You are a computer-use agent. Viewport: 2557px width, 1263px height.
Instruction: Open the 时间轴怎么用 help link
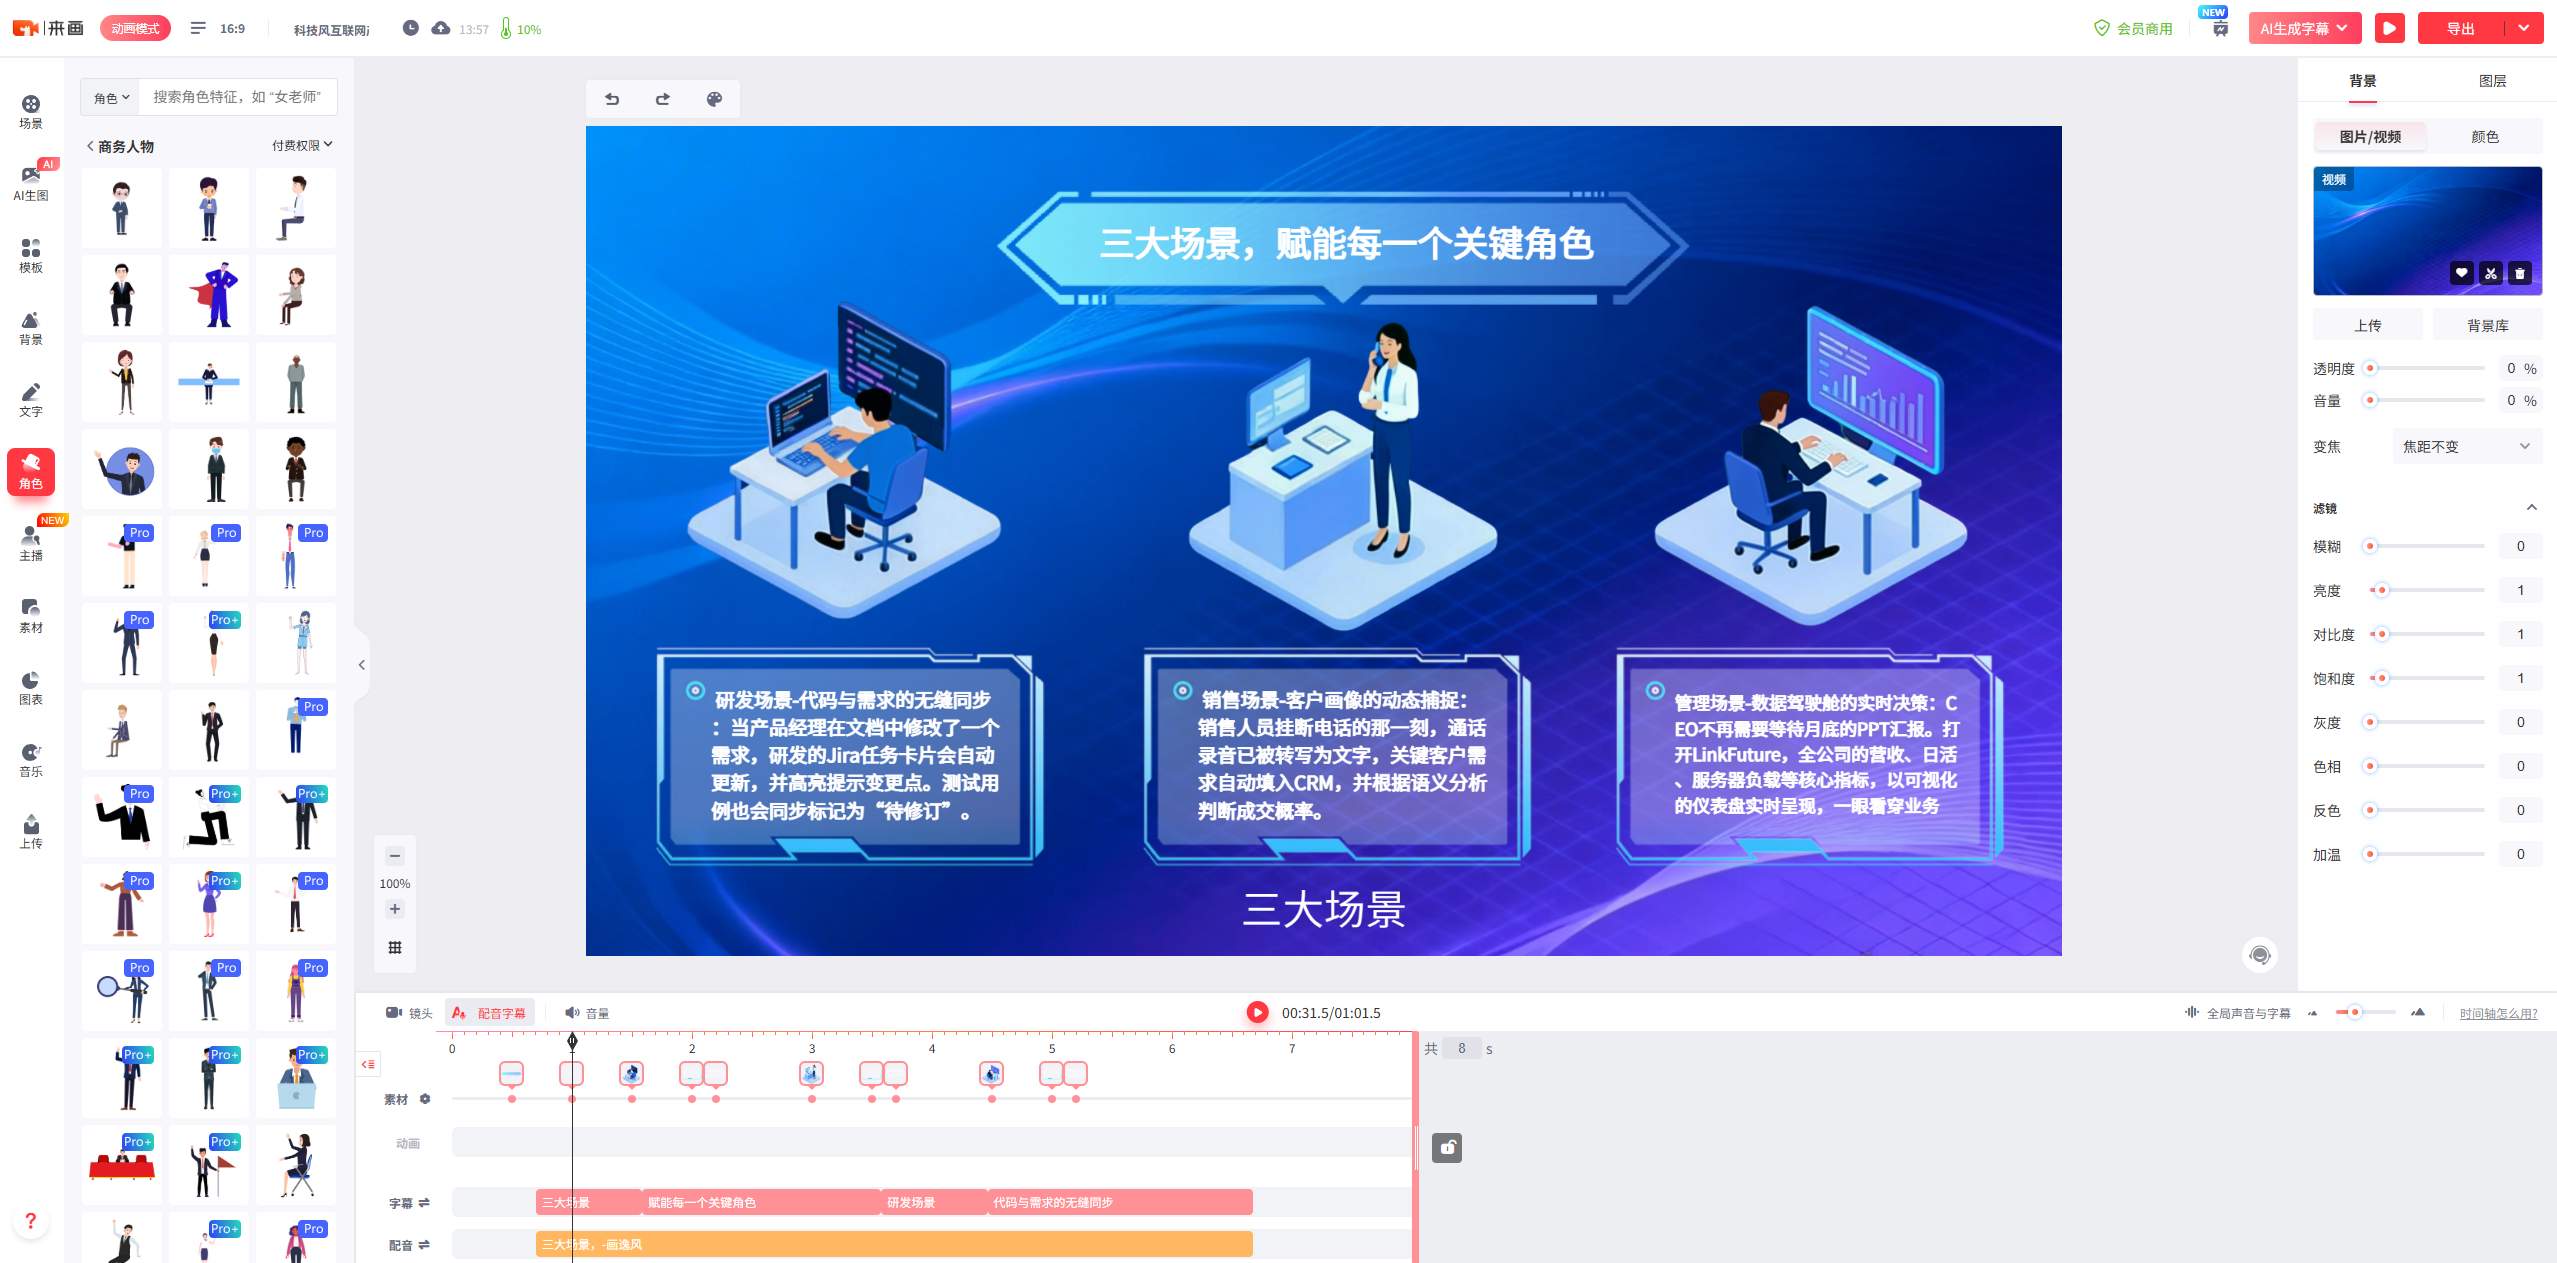point(2498,1013)
